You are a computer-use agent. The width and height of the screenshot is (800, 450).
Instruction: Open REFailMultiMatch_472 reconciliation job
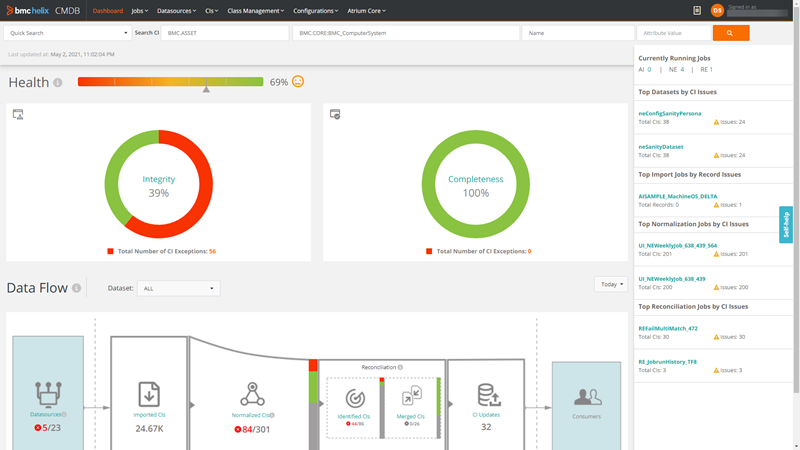668,328
